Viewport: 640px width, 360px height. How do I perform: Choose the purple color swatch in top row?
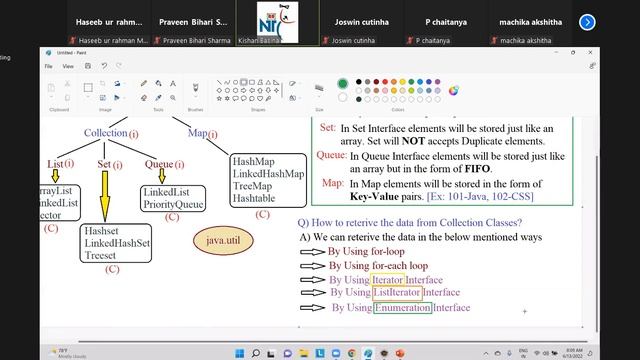(438, 82)
